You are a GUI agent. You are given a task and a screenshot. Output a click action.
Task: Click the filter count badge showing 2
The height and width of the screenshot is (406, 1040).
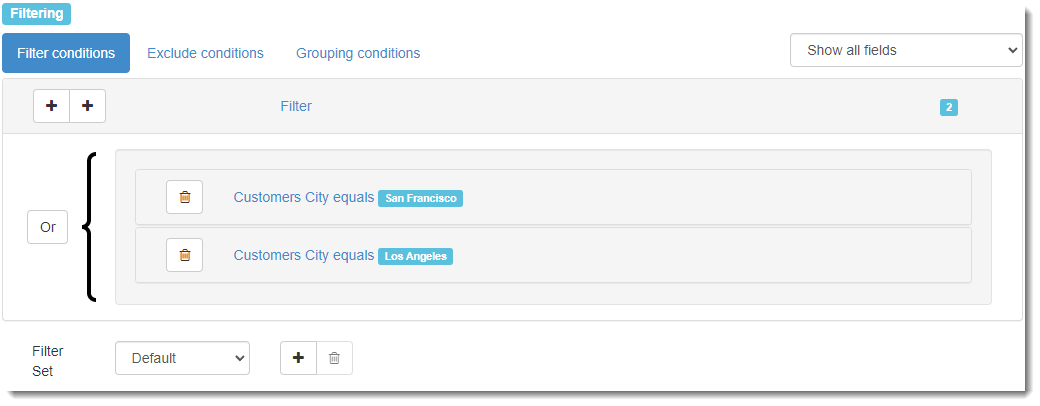tap(948, 107)
